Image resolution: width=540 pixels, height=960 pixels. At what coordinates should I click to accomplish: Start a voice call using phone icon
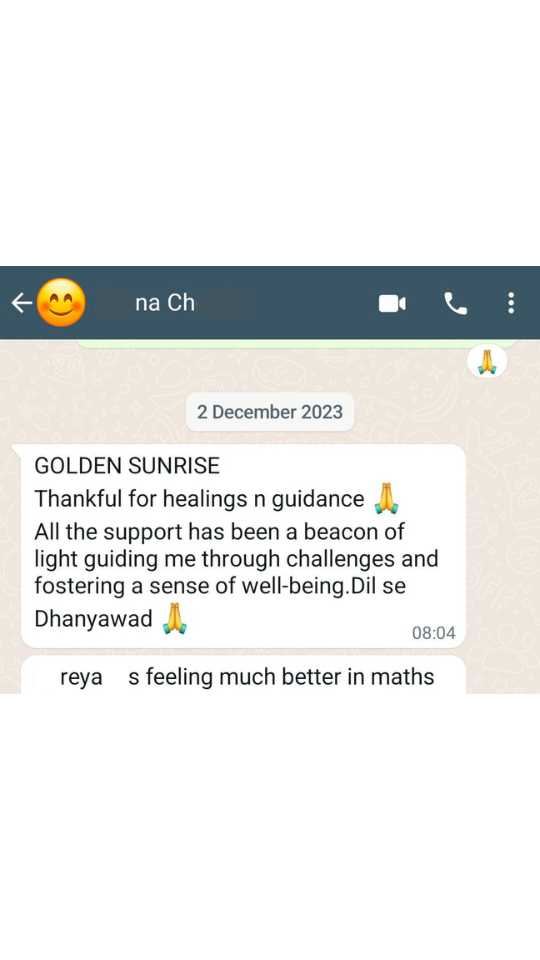point(455,303)
